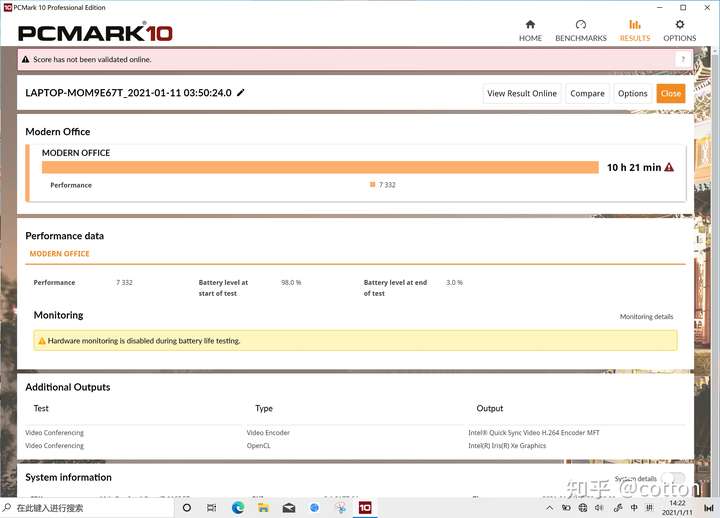
Task: Click the Performance score 7 332 in result card
Action: pyautogui.click(x=387, y=185)
